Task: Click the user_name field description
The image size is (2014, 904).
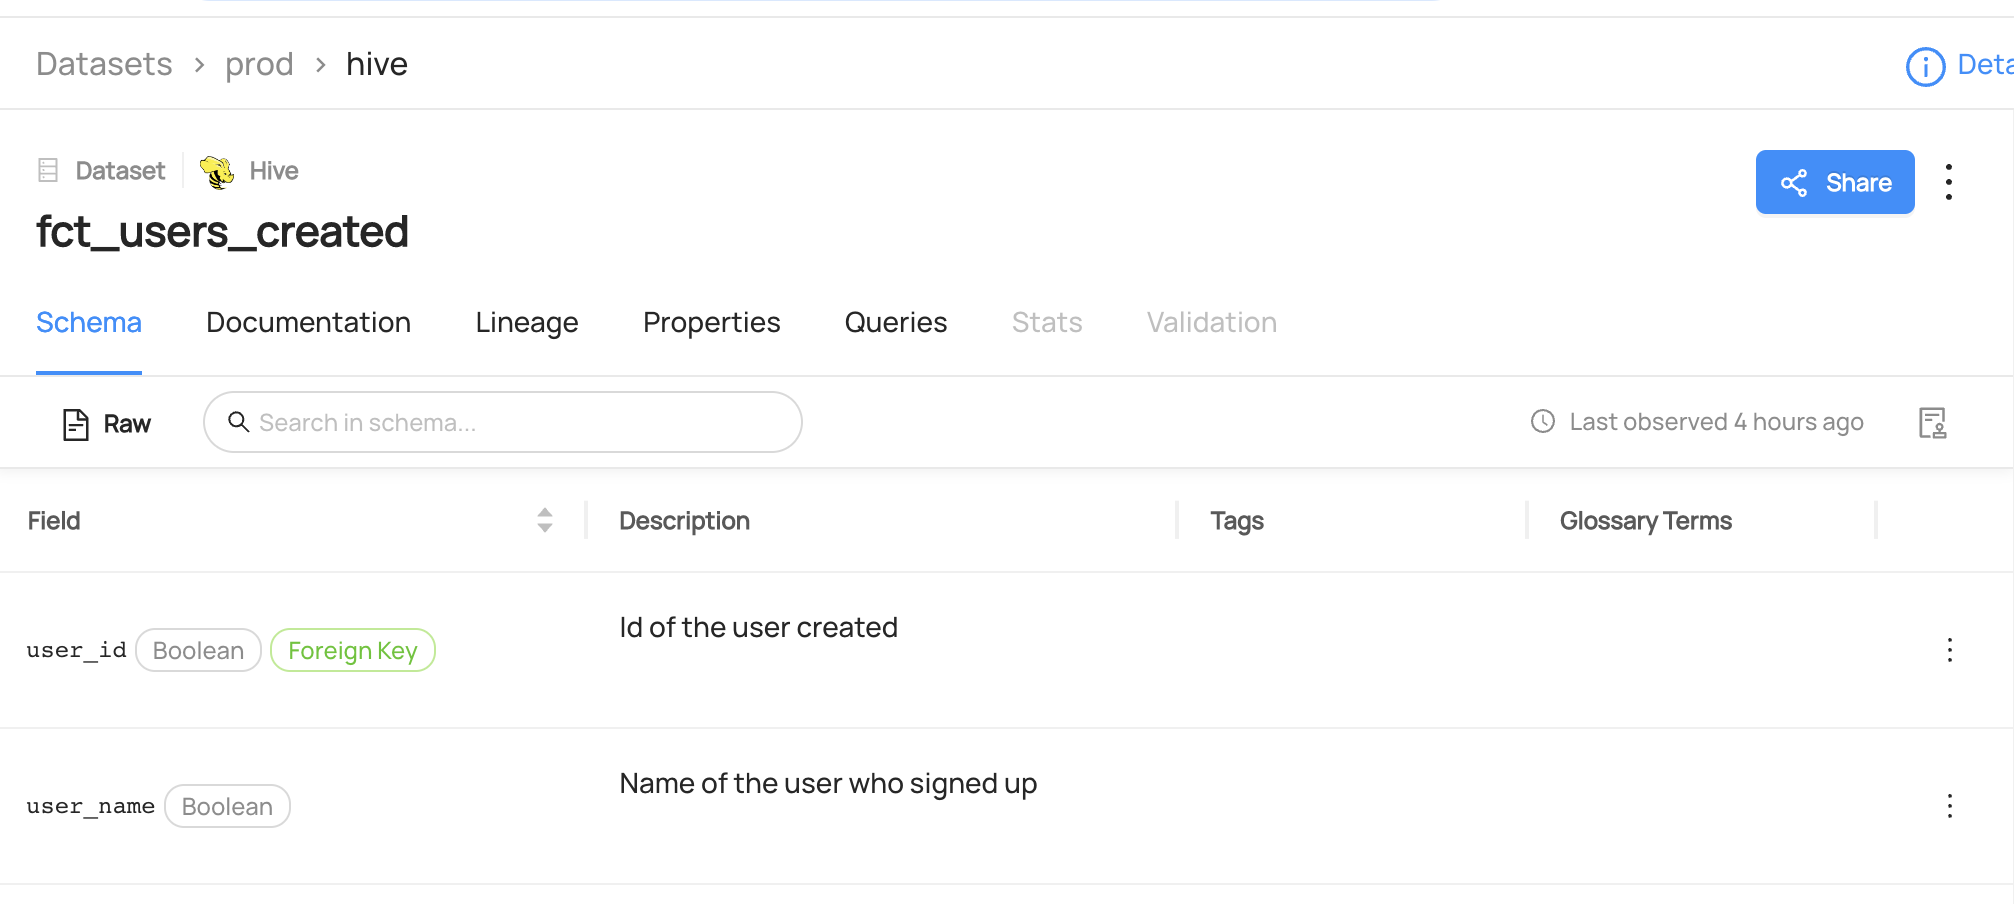Action: (x=827, y=784)
